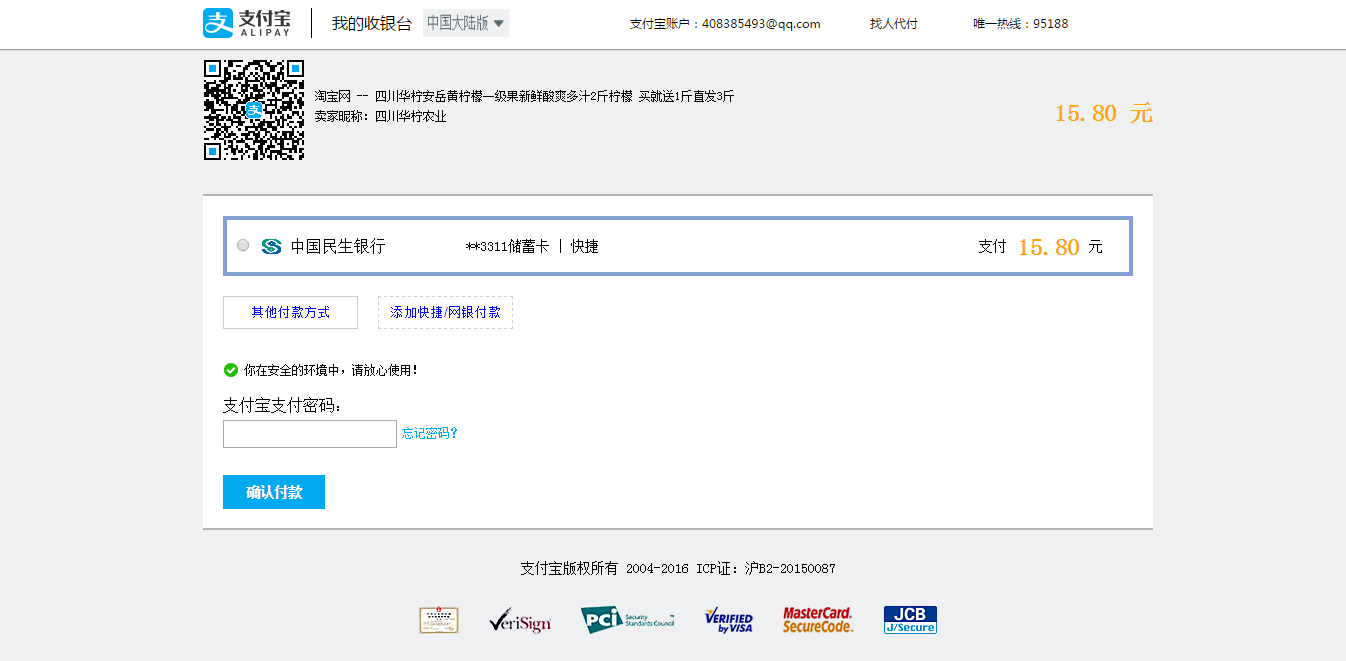Click the PCI Security Standards badge

[x=628, y=620]
